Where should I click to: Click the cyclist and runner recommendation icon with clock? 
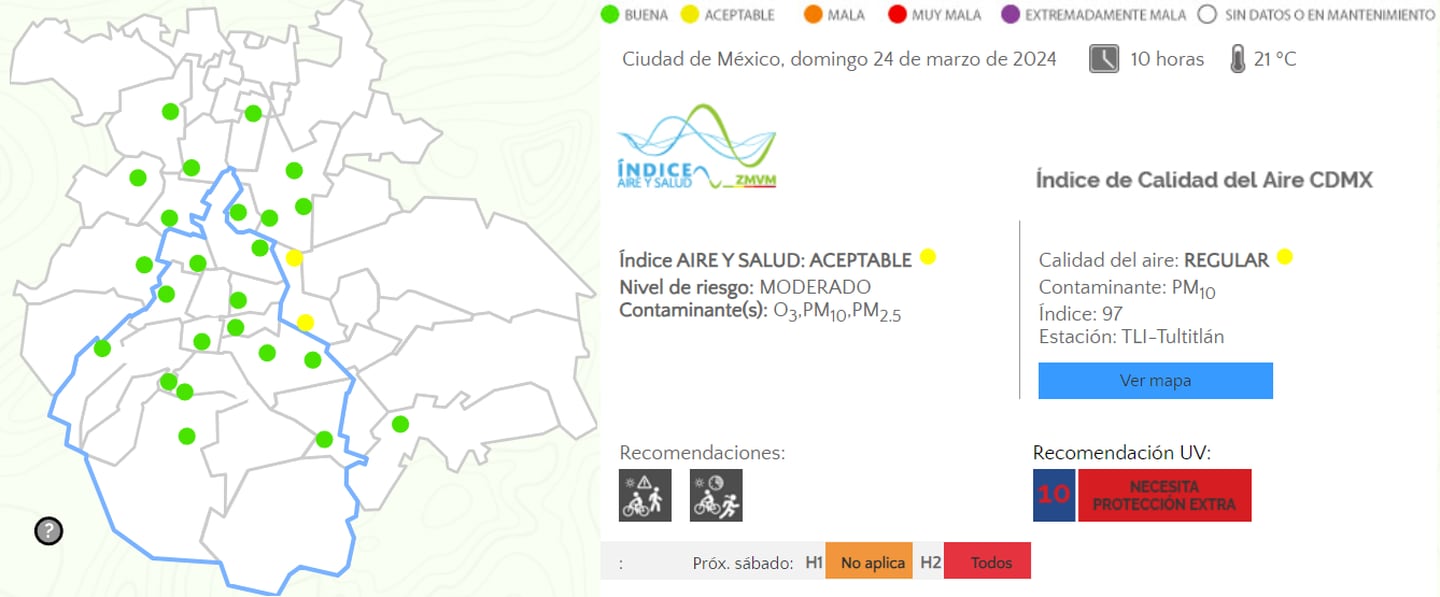pyautogui.click(x=716, y=495)
